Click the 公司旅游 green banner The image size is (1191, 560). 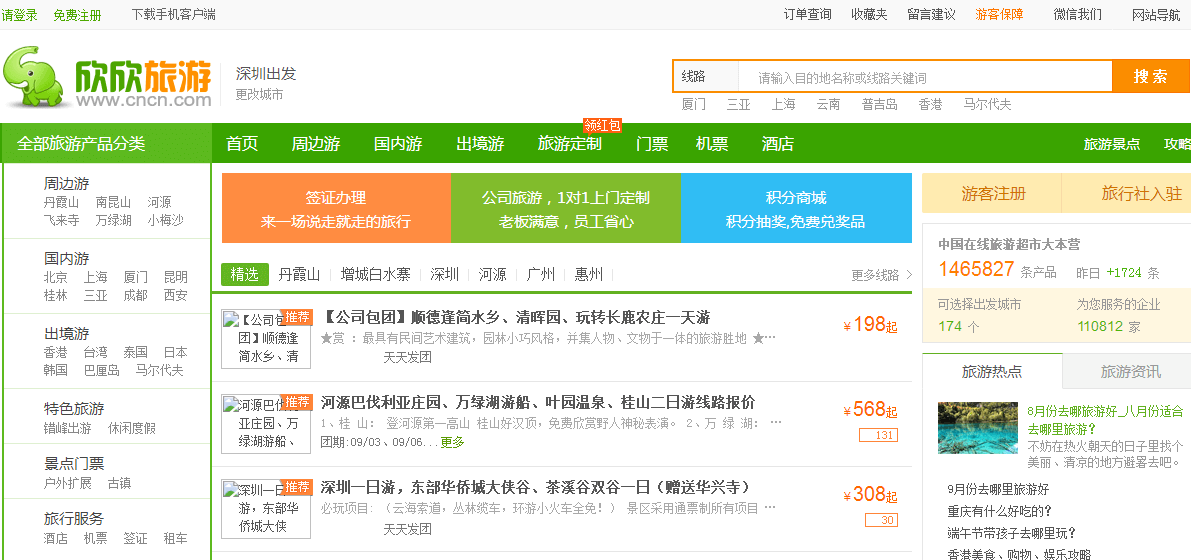(566, 208)
